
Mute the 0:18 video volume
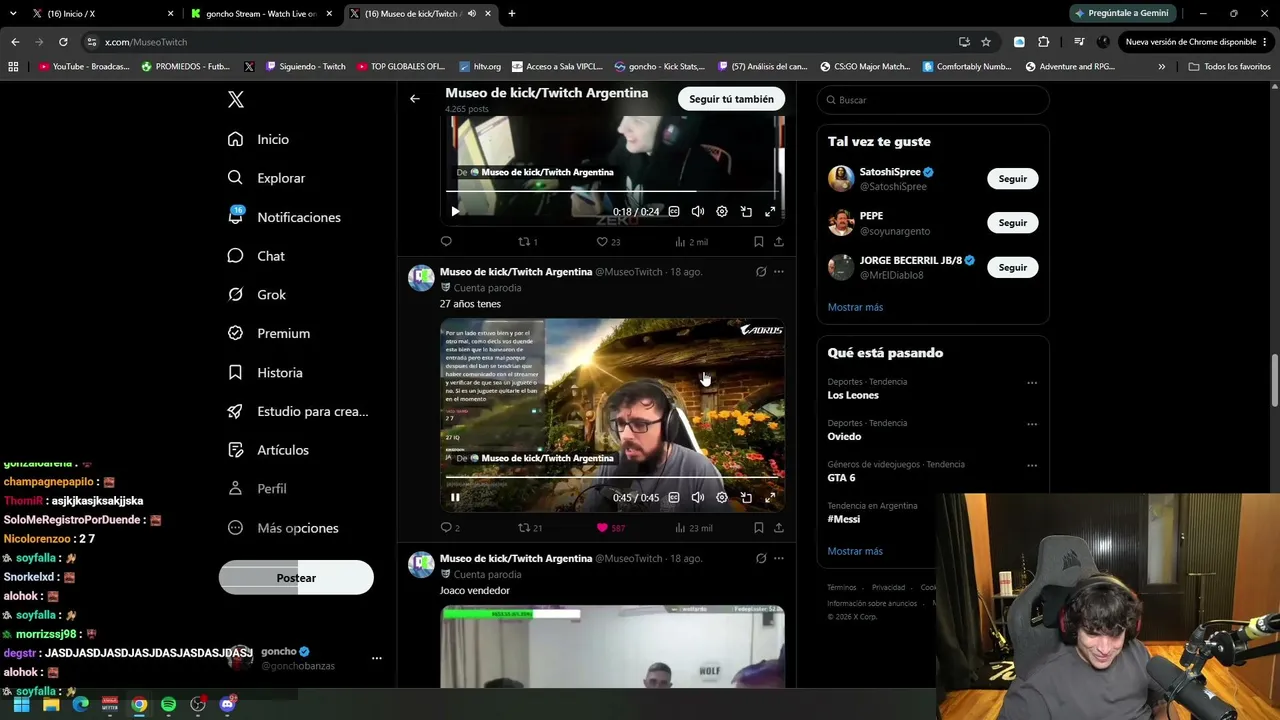tap(698, 212)
